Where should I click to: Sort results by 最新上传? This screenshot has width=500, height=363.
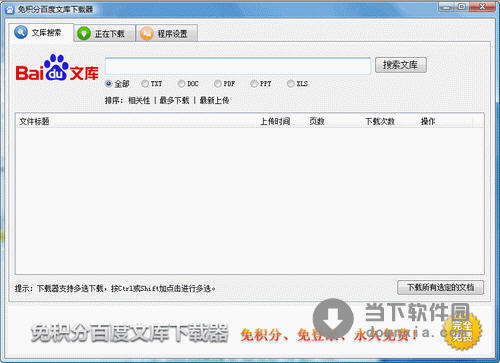click(x=214, y=100)
